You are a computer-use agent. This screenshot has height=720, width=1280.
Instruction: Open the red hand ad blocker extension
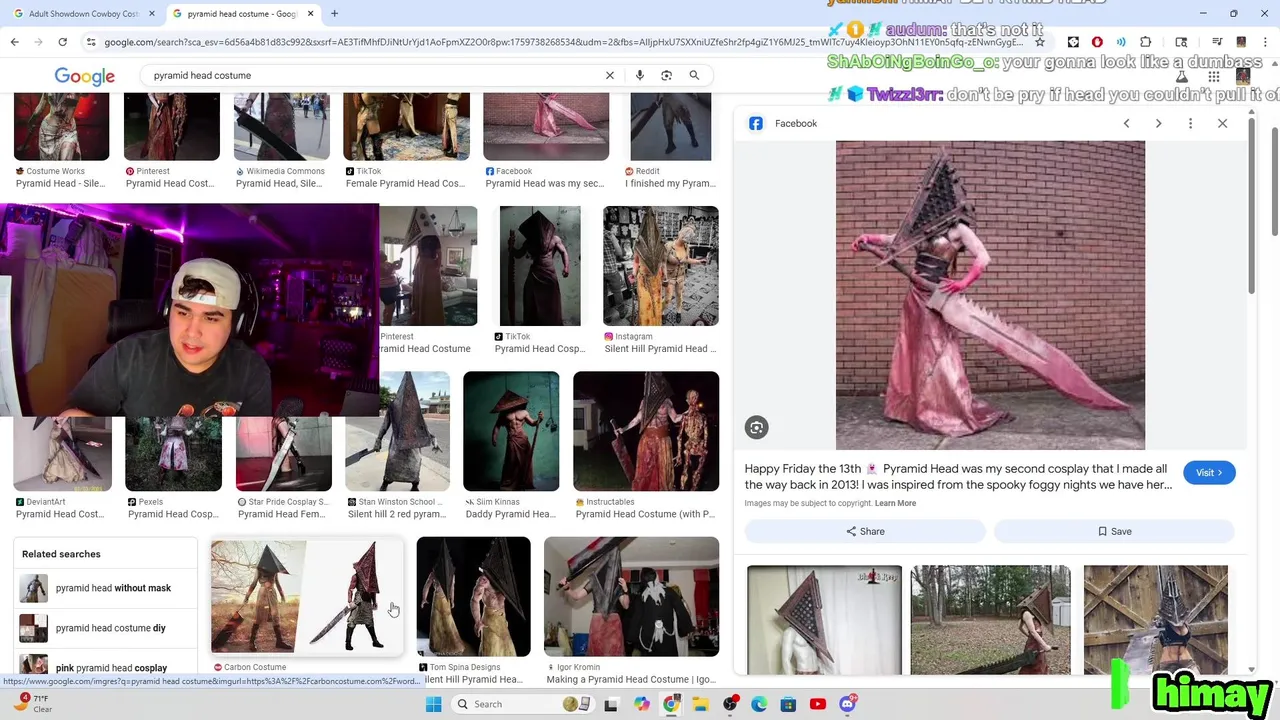click(1097, 42)
